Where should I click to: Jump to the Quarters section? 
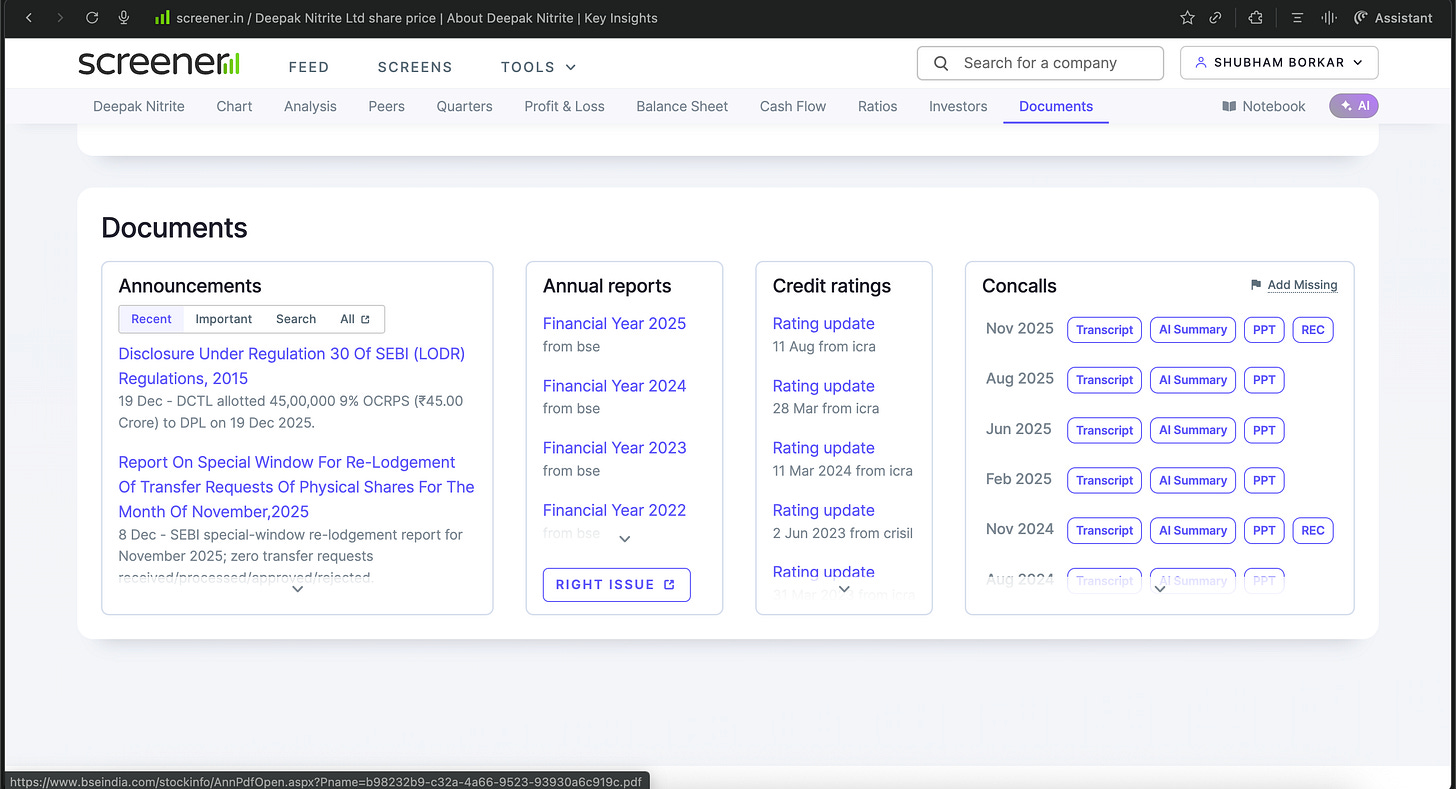tap(464, 106)
